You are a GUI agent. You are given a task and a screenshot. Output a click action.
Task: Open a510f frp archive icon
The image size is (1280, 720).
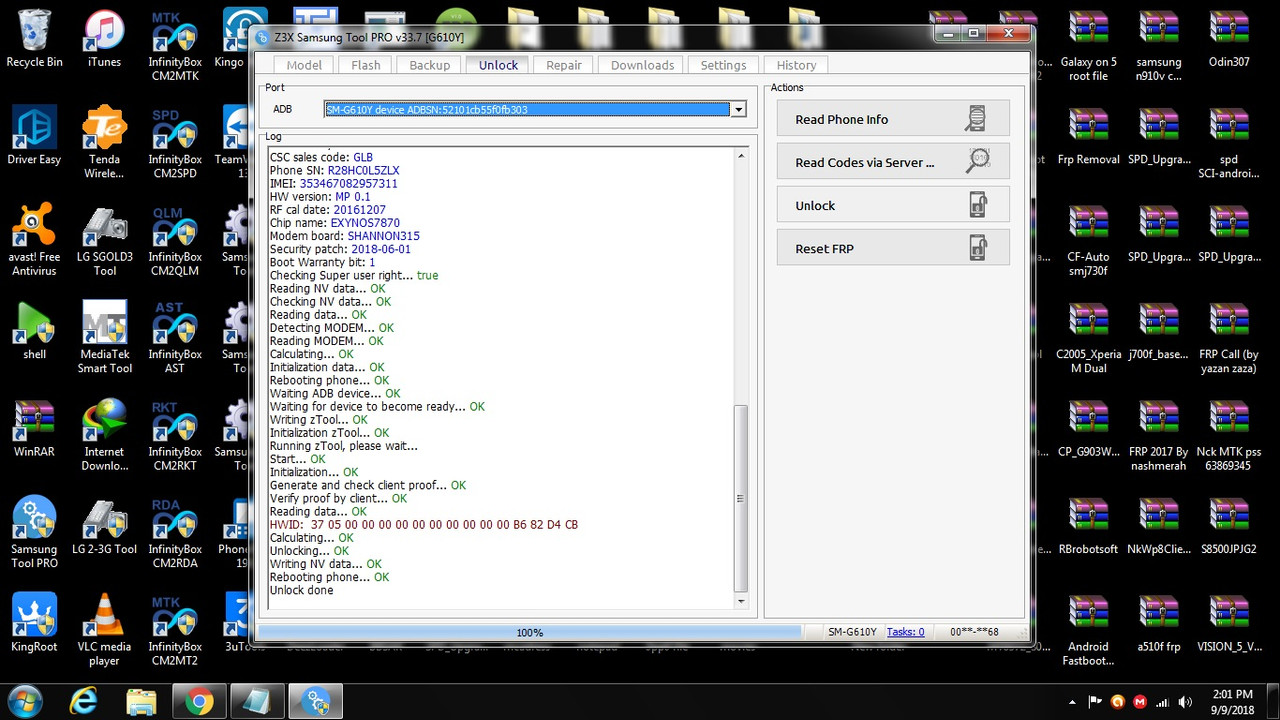(1159, 624)
